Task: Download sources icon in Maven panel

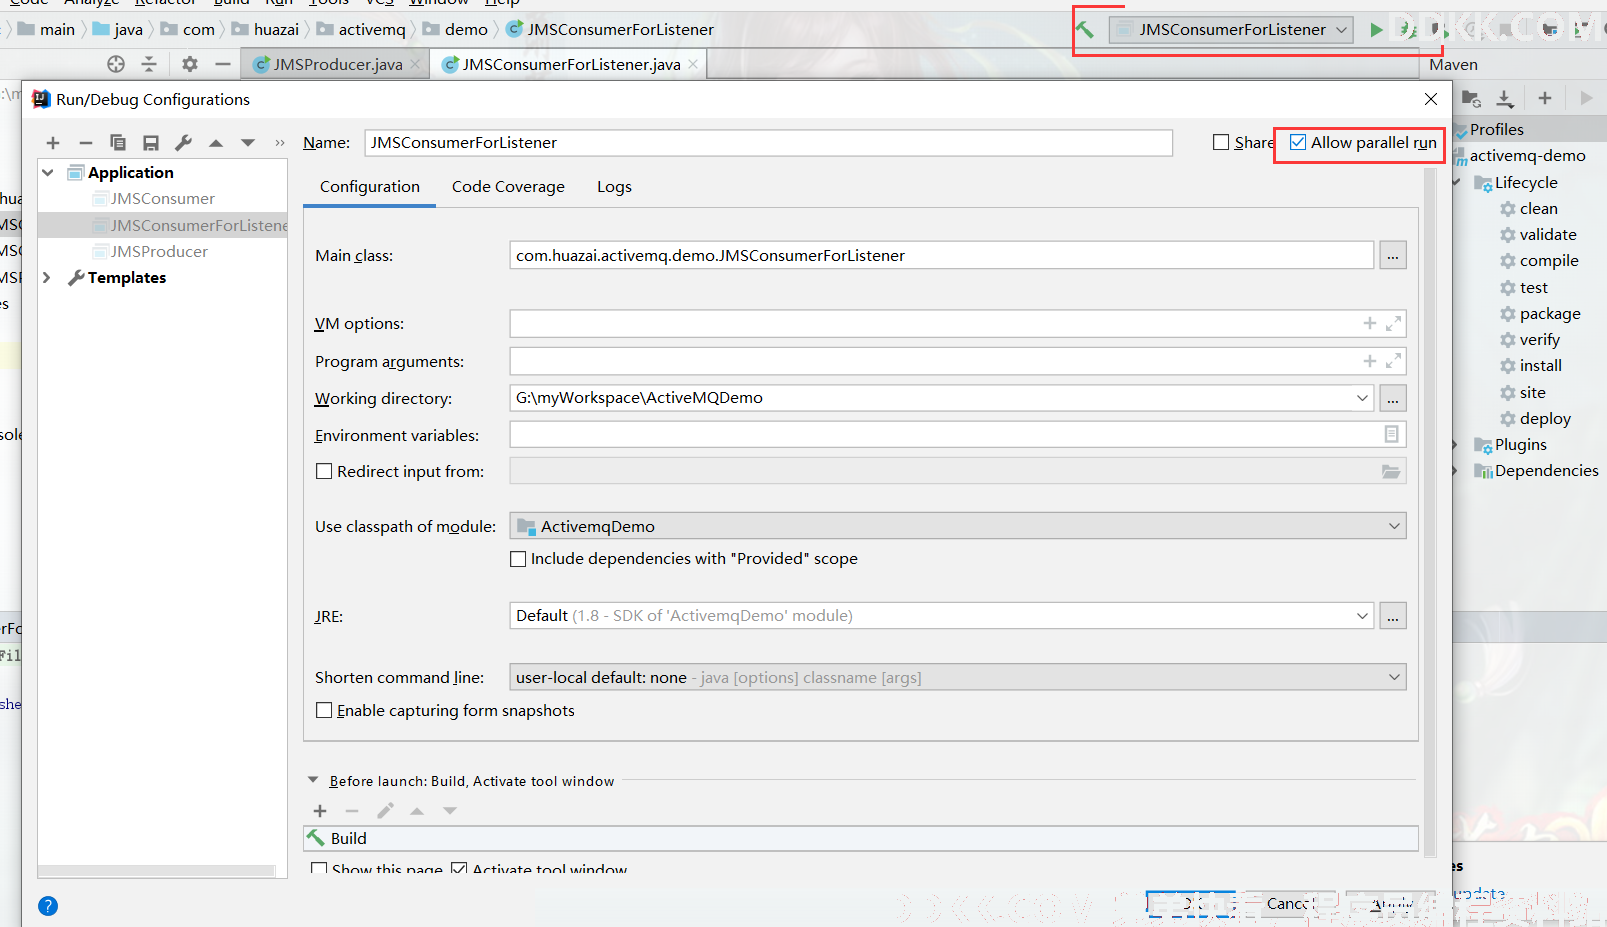Action: [x=1505, y=98]
